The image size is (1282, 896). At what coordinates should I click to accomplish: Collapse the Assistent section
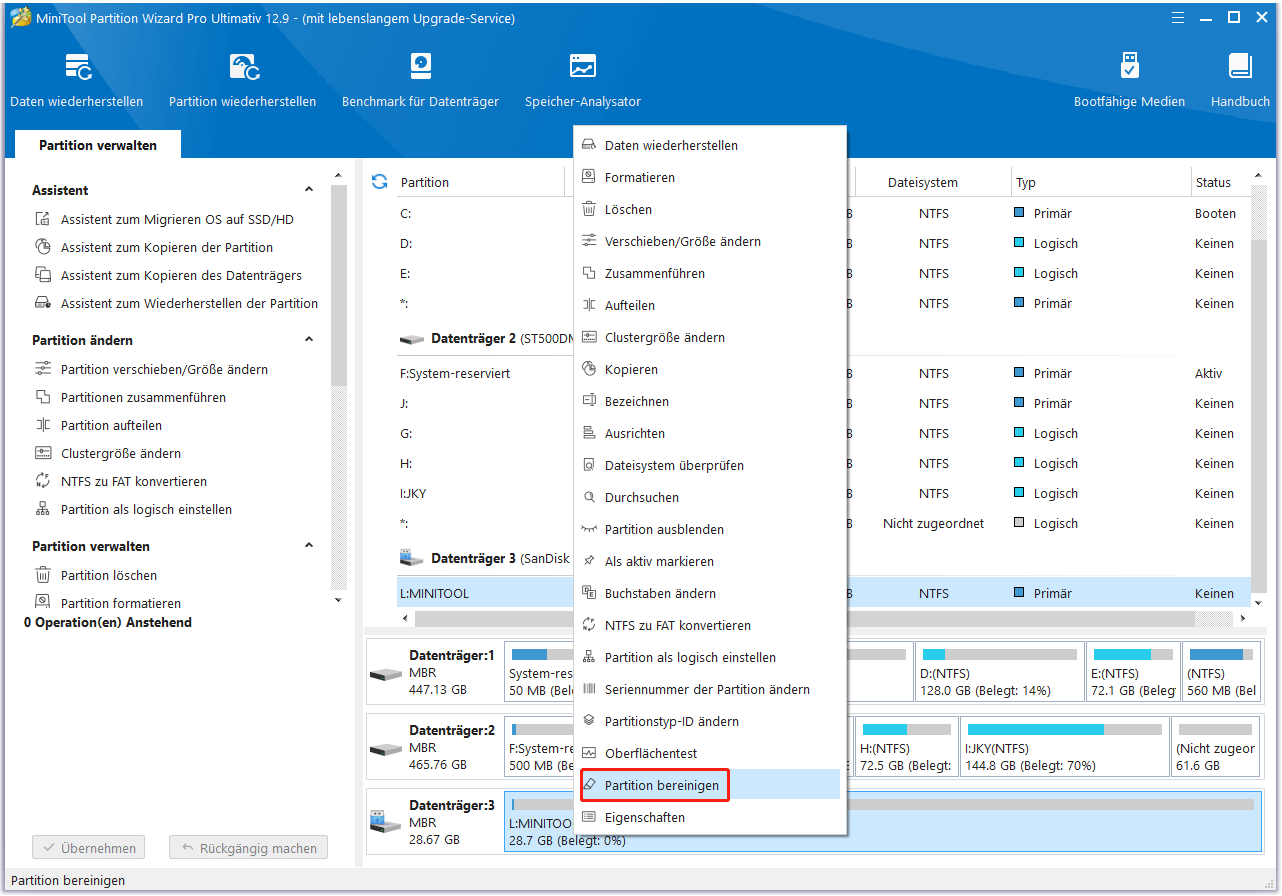click(x=309, y=190)
